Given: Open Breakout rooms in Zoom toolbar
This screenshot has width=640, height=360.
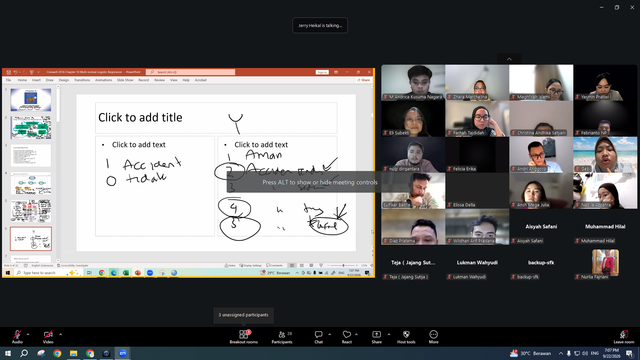Looking at the screenshot, I should tap(244, 337).
